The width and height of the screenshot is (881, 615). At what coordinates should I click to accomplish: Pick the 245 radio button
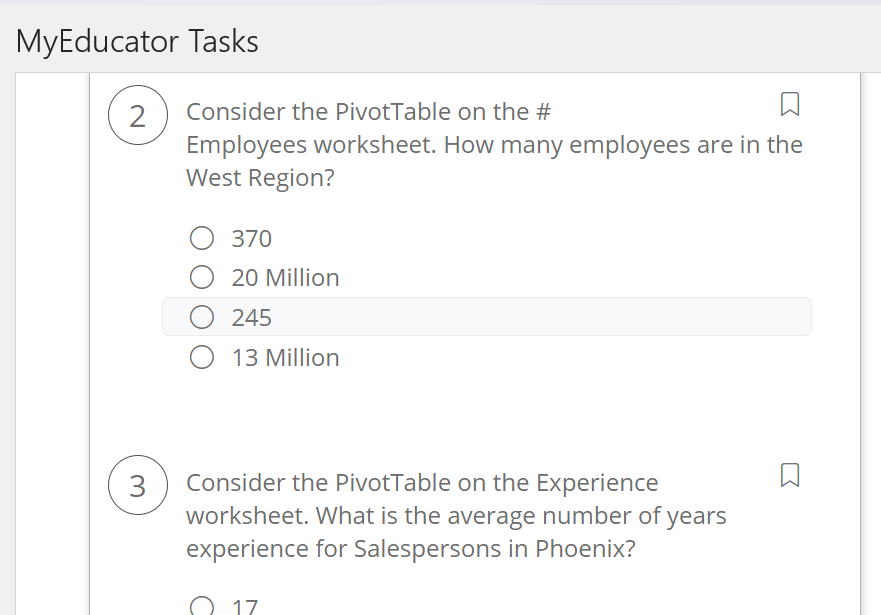[x=202, y=318]
